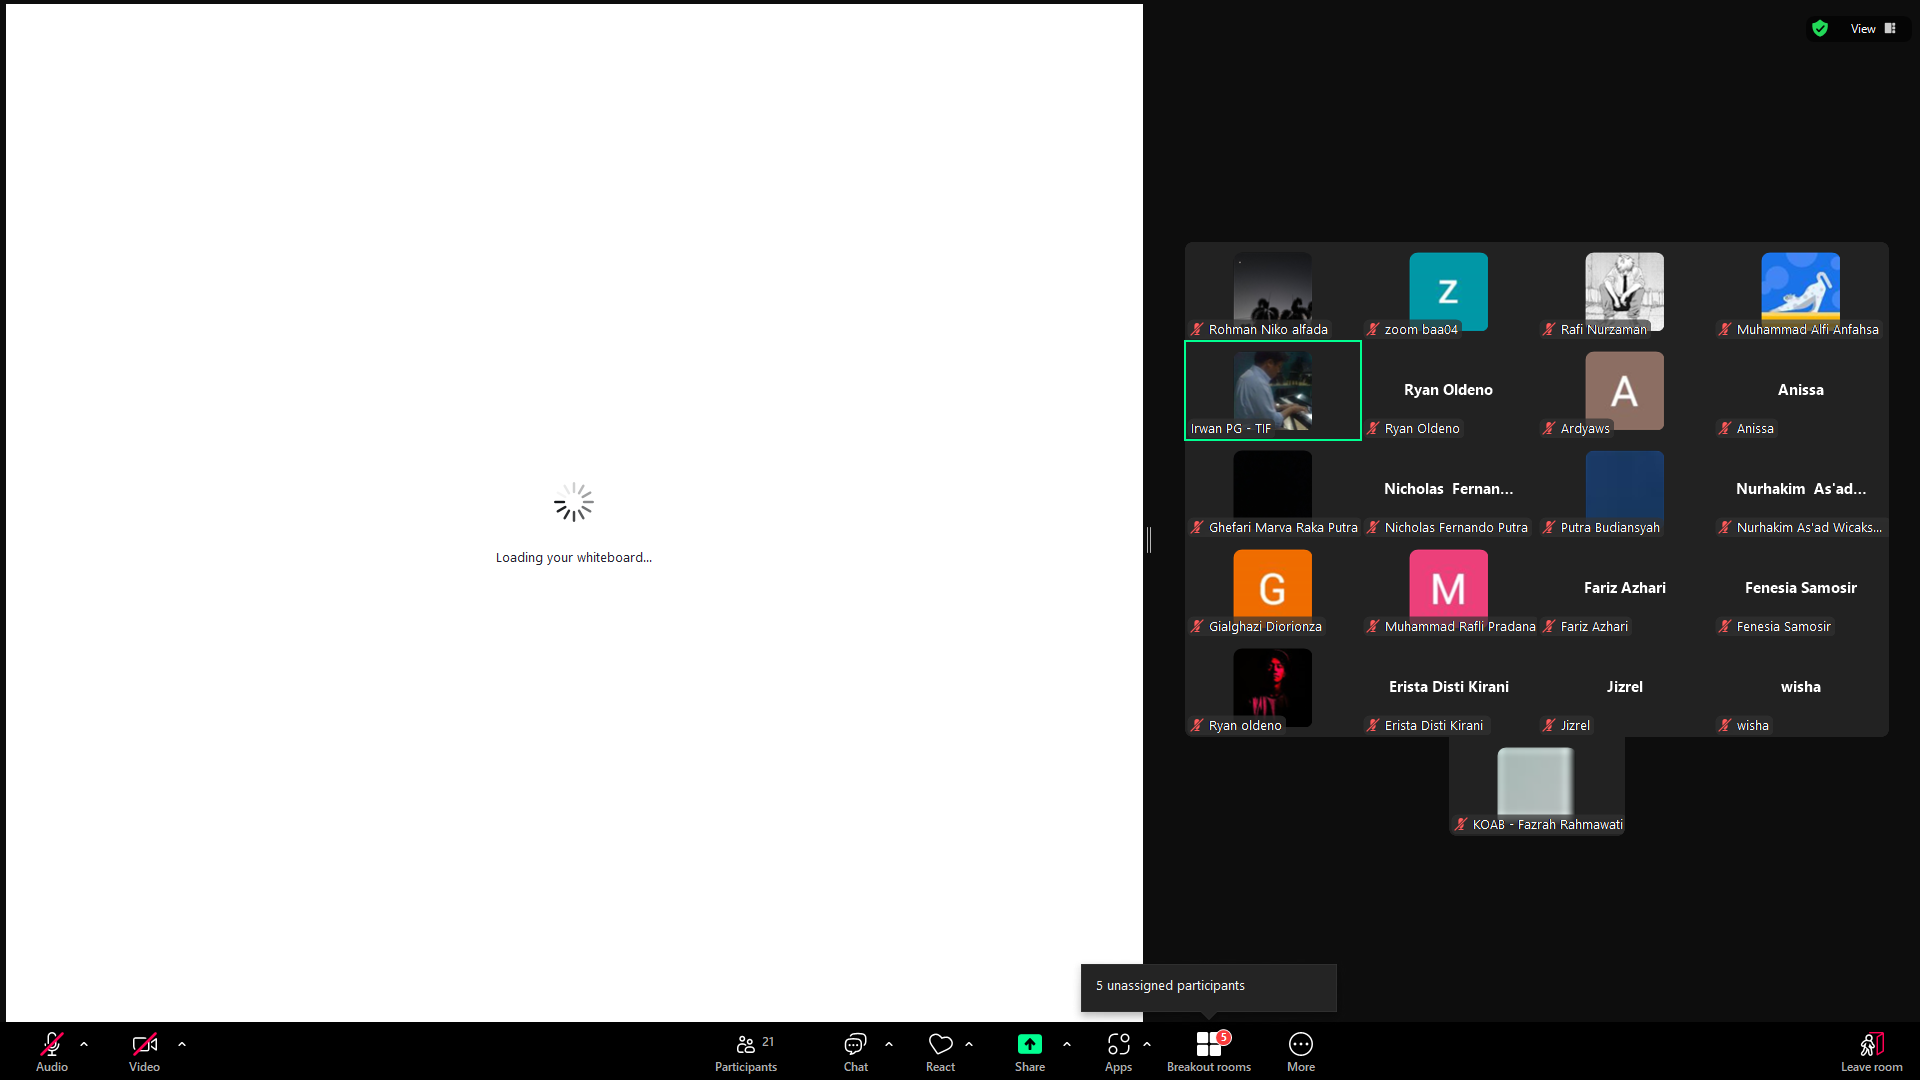Select Irwan PG - TIF active speaker tile
This screenshot has height=1080, width=1920.
pos(1273,391)
